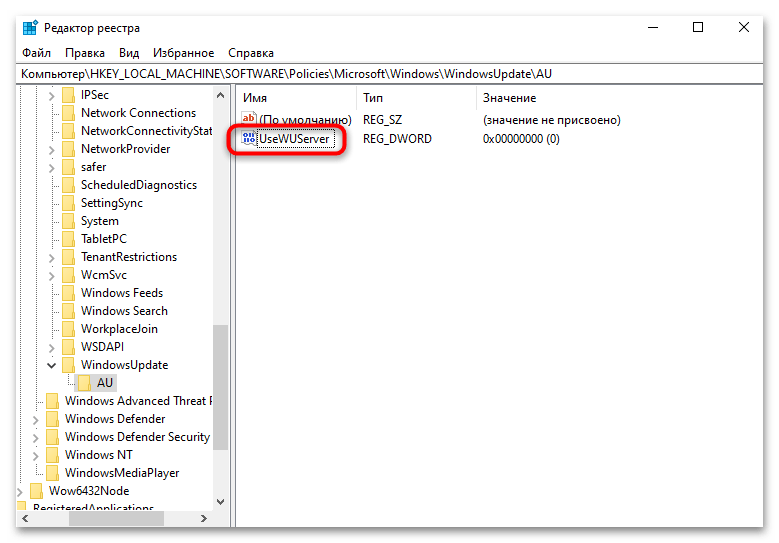779x543 pixels.
Task: Expand the Wow6432Node tree node
Action: pyautogui.click(x=20, y=491)
